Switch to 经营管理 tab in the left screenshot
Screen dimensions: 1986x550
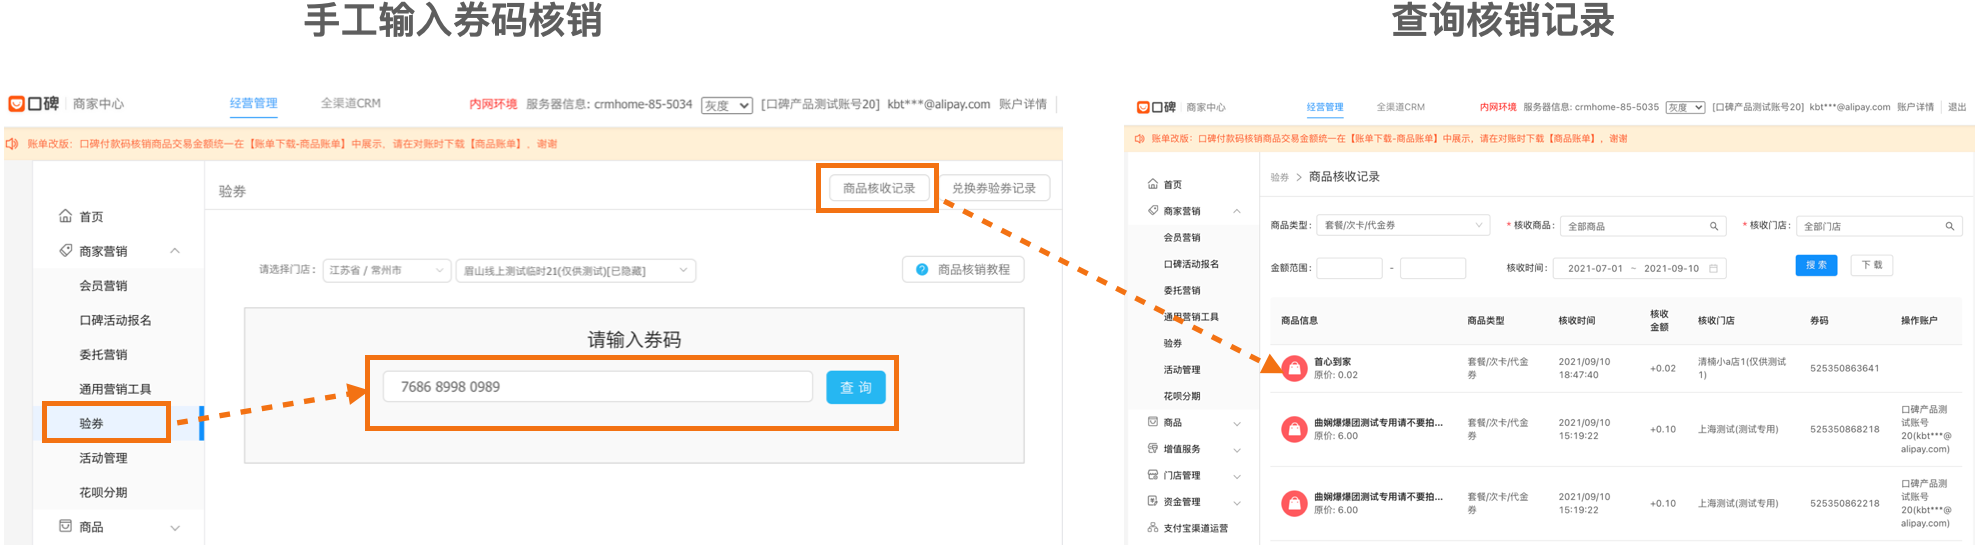[254, 103]
